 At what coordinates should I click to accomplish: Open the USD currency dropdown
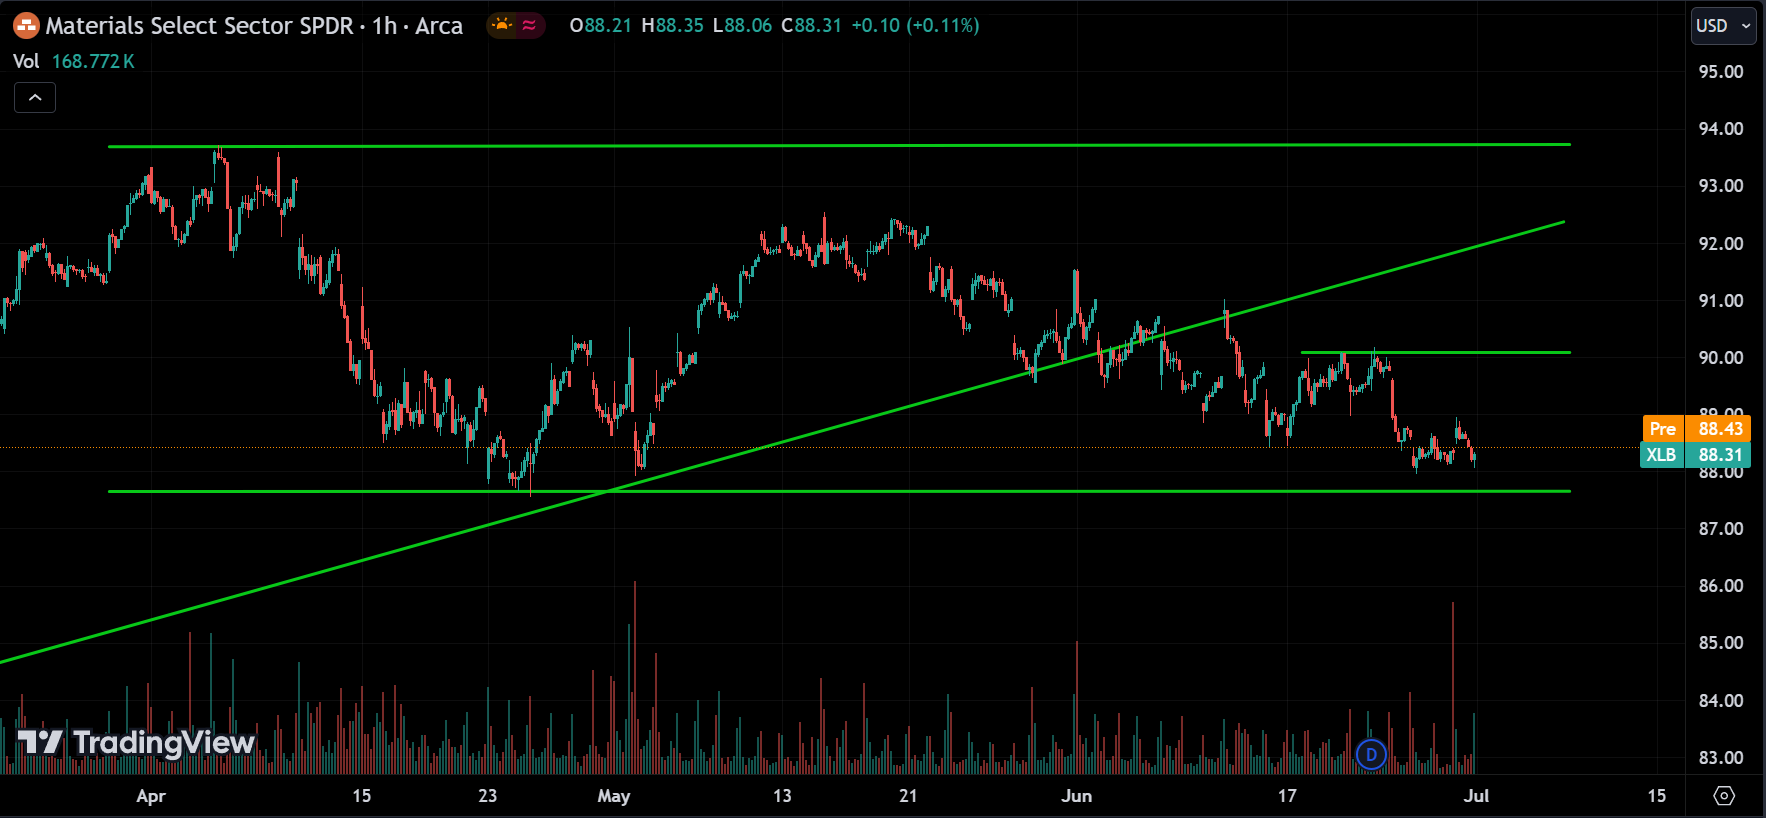tap(1723, 26)
